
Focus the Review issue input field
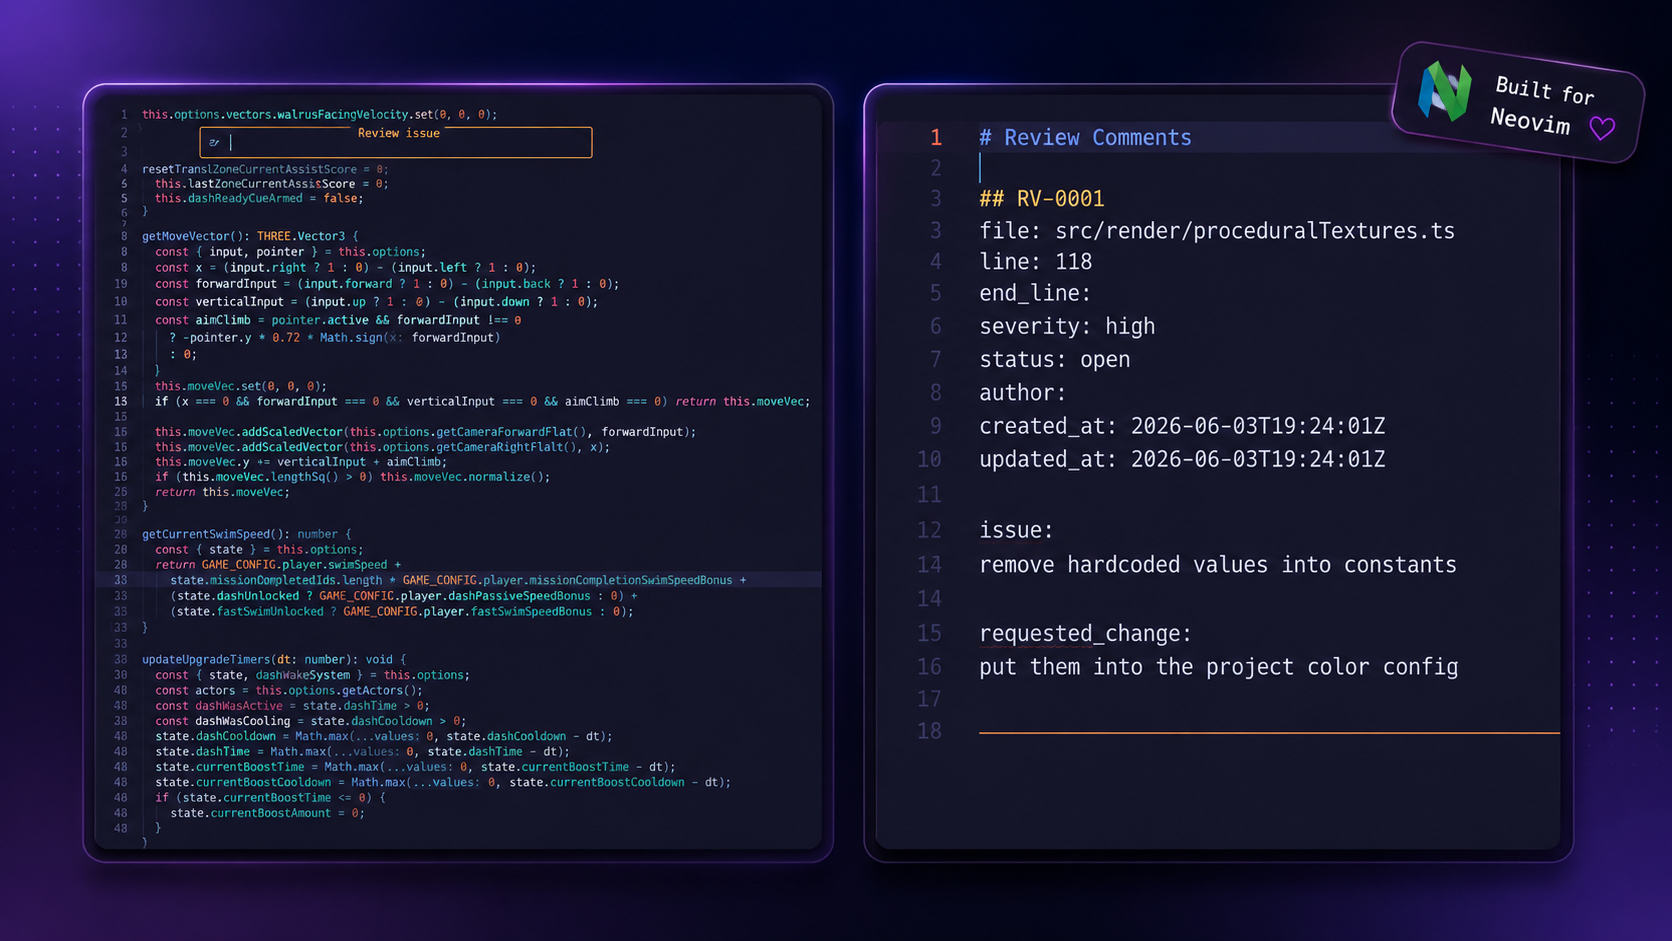click(x=396, y=143)
